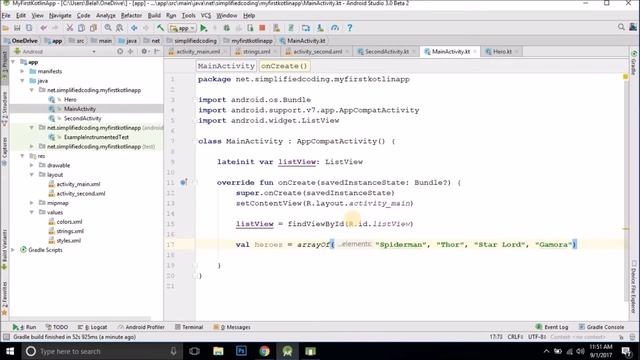This screenshot has height=360, width=640.
Task: Open the Android Profiler tool window
Action: [141, 327]
